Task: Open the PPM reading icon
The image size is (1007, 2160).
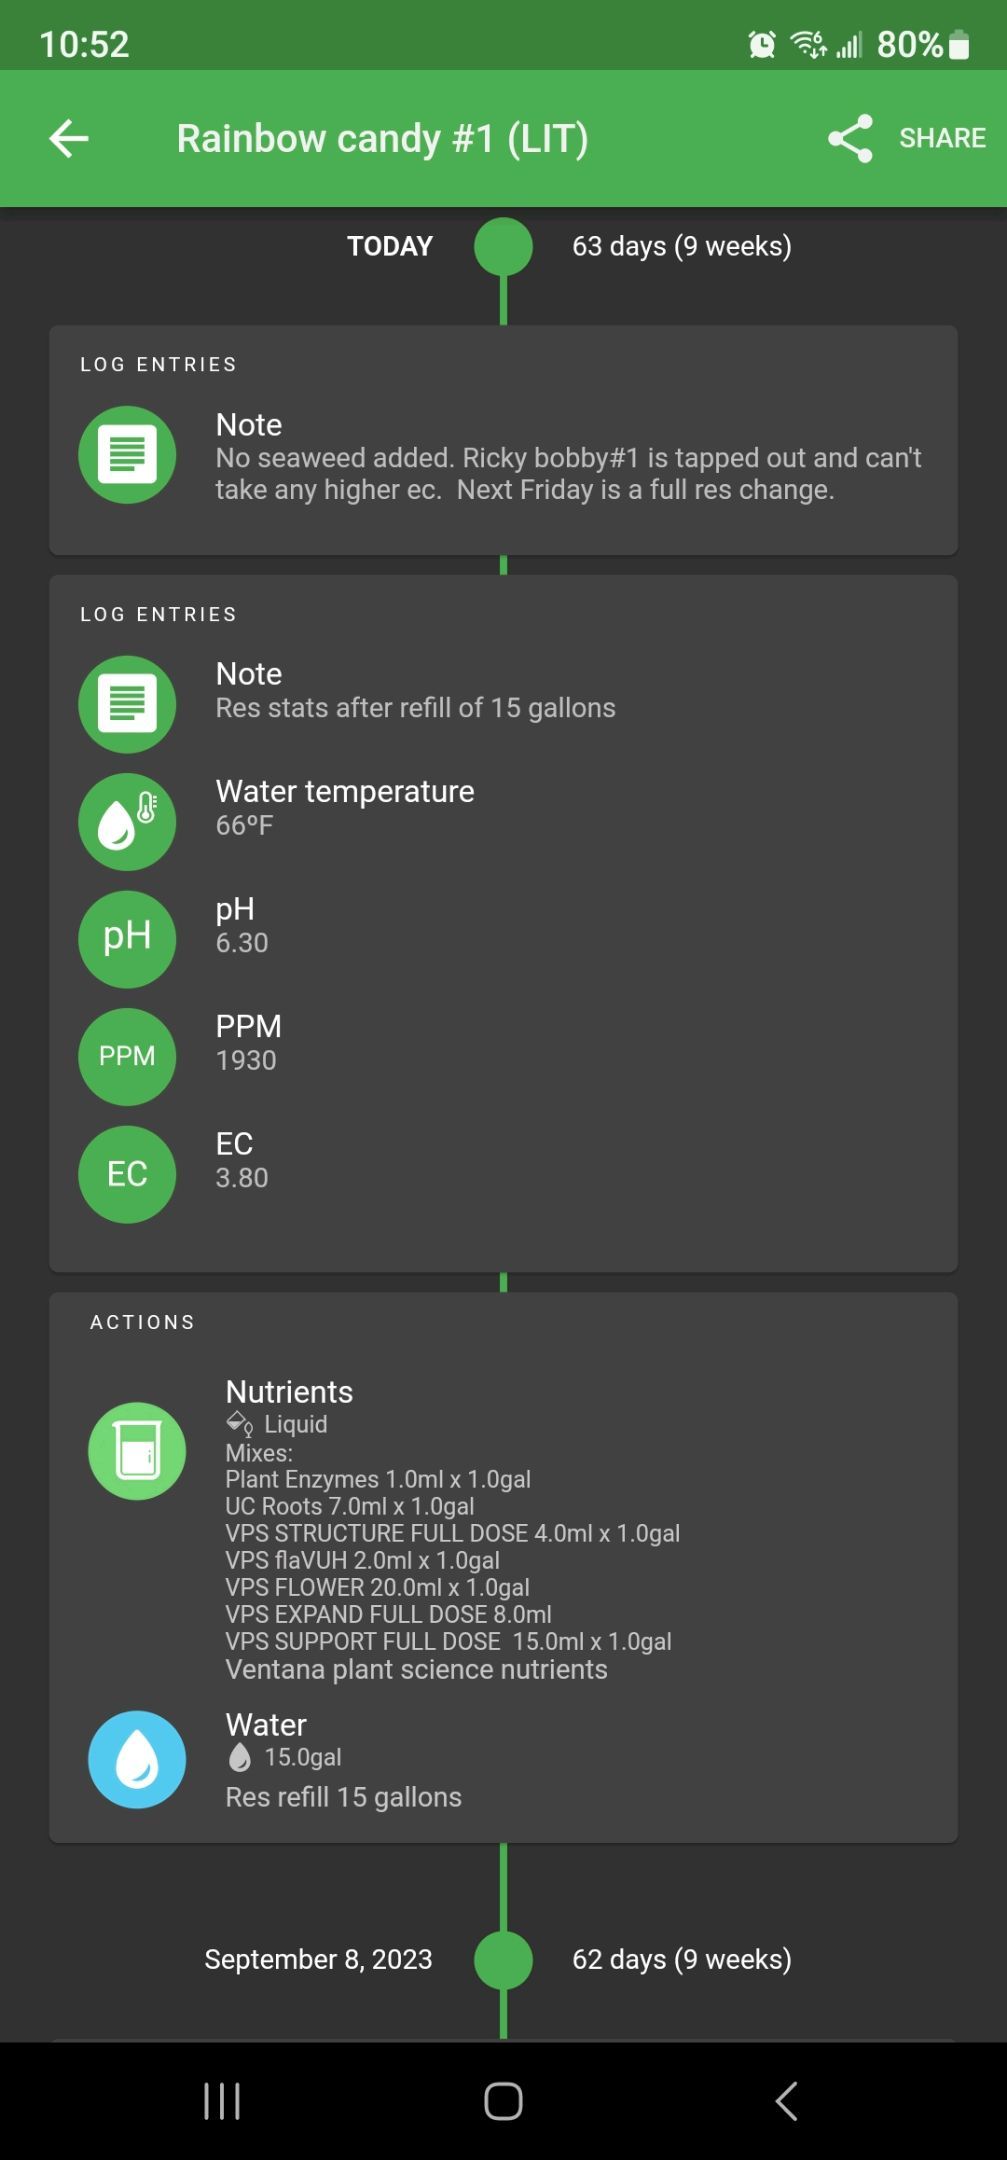Action: [x=127, y=1056]
